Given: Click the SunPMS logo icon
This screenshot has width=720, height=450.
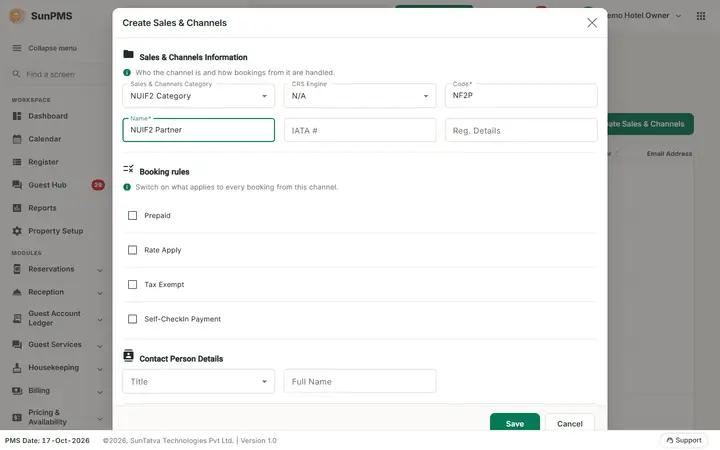Looking at the screenshot, I should 17,16.
